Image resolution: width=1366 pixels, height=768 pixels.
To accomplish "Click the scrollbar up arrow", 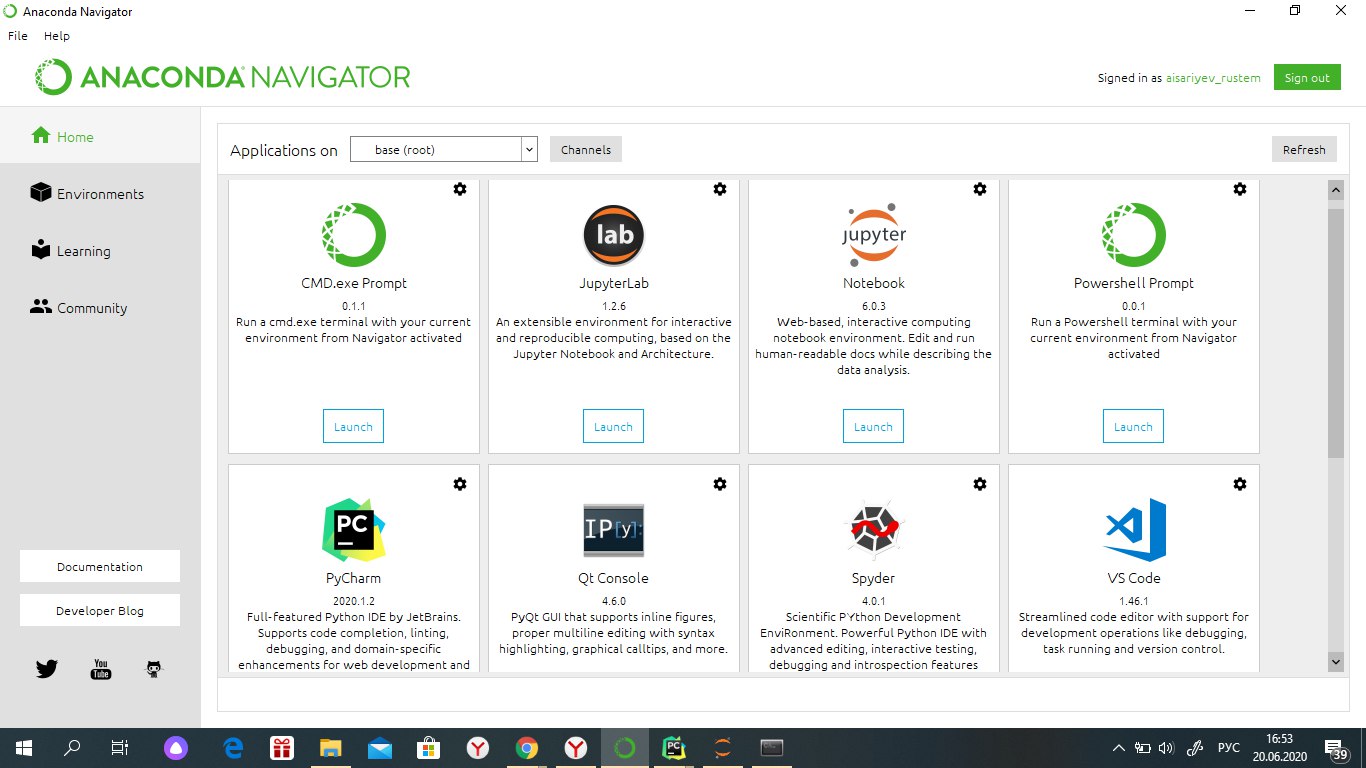I will 1336,189.
